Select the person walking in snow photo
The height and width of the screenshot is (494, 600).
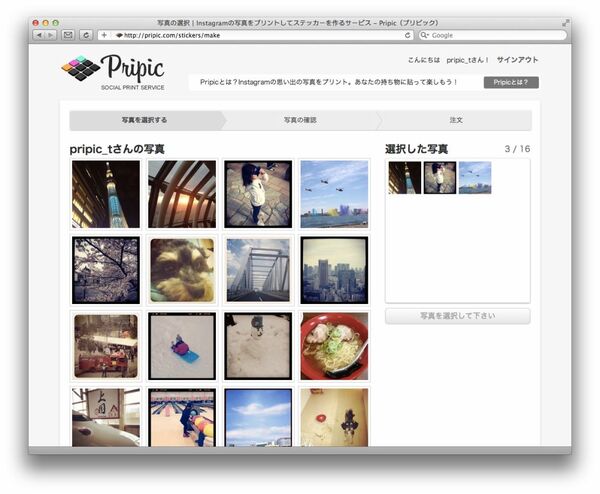(x=258, y=346)
